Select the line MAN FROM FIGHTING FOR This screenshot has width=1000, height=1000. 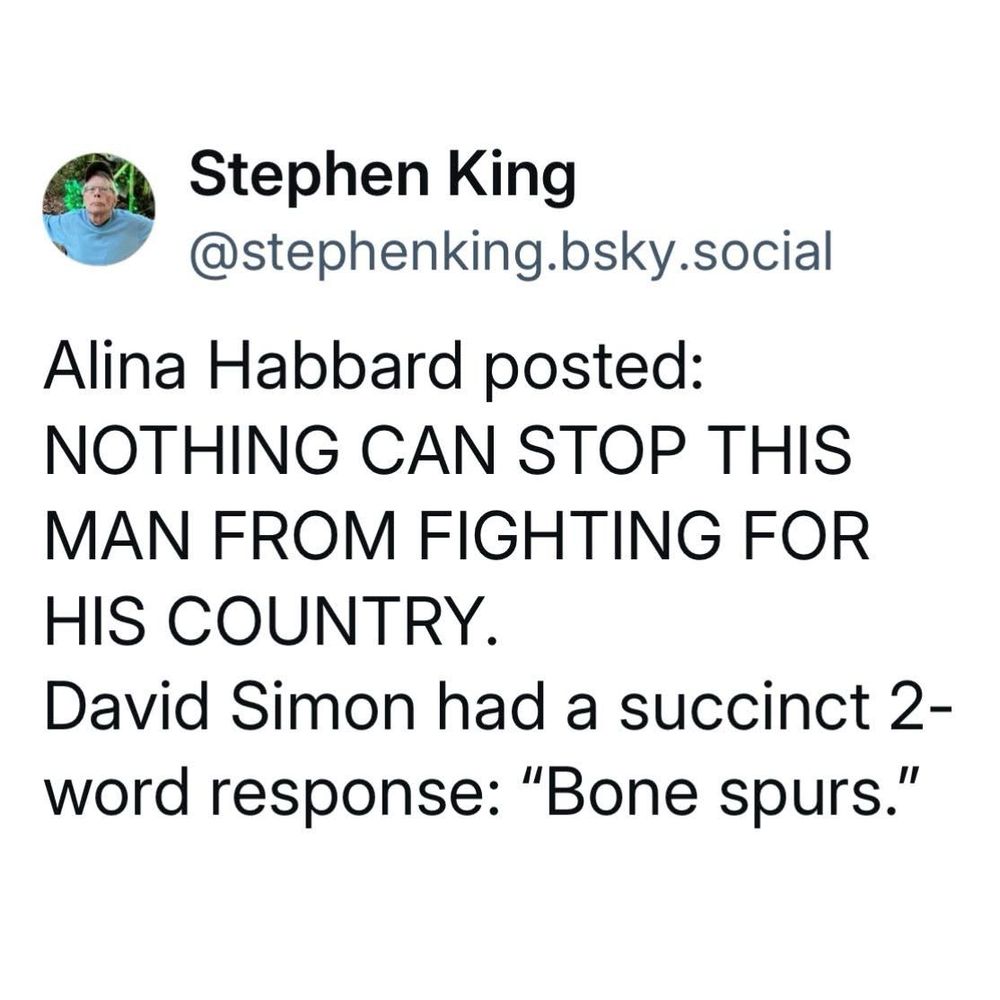point(457,535)
